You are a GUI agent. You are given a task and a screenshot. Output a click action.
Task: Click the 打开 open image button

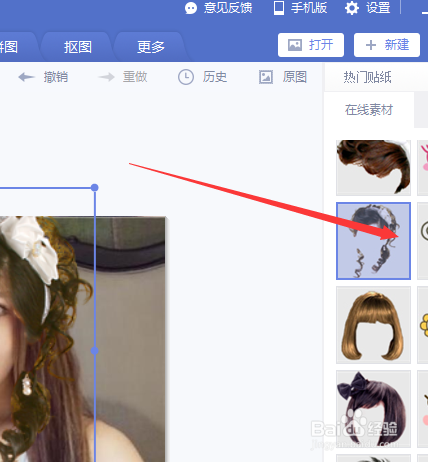point(311,45)
